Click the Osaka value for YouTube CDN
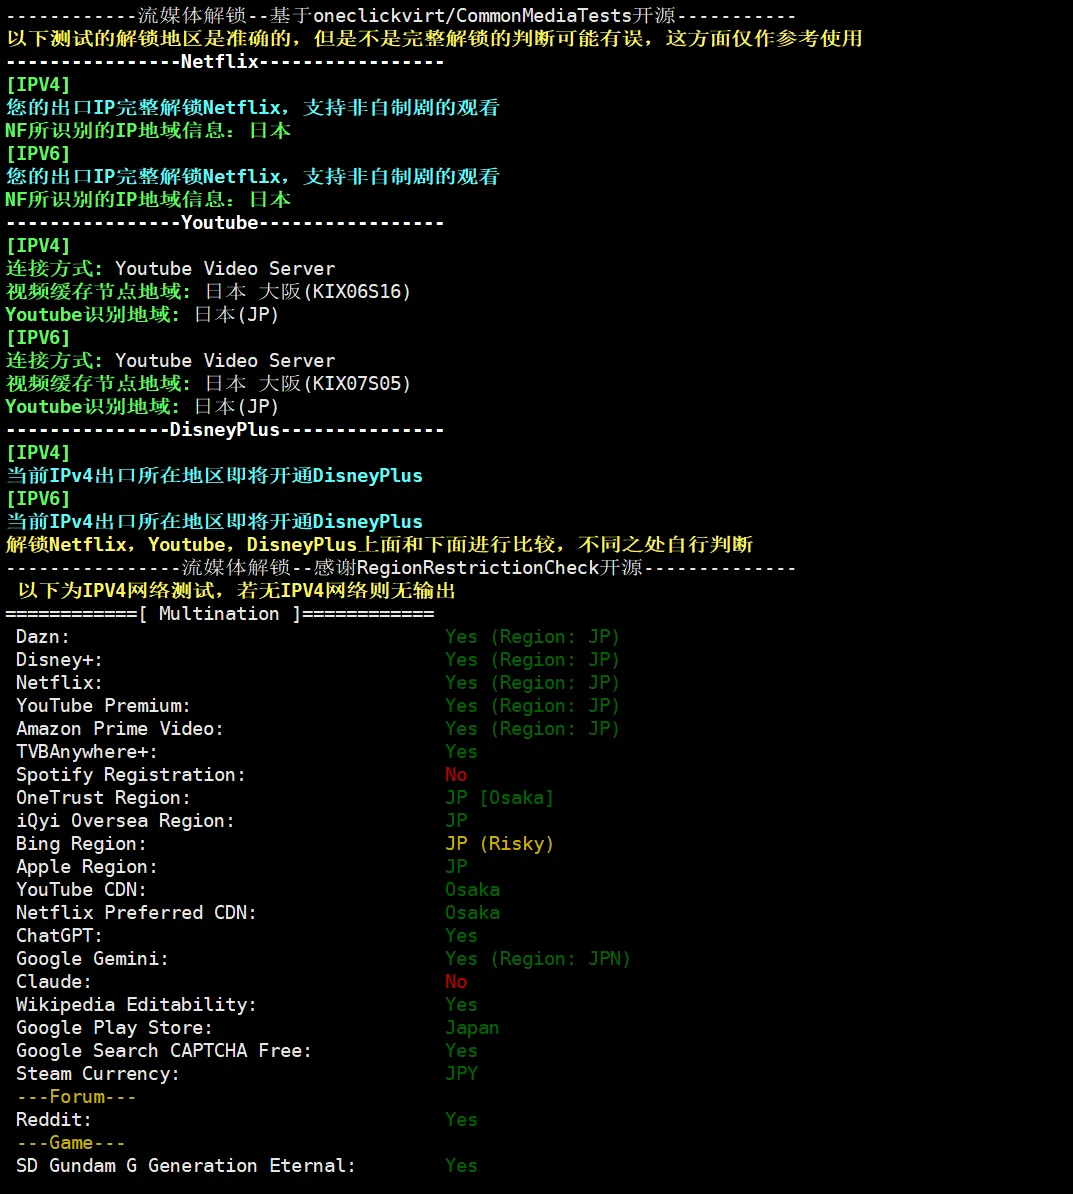The height and width of the screenshot is (1194, 1073). pos(472,889)
